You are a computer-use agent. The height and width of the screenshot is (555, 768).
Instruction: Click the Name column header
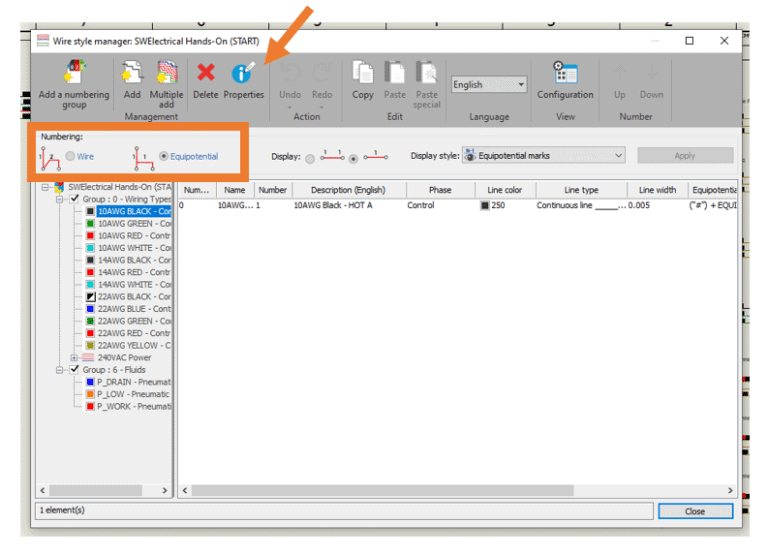[235, 190]
